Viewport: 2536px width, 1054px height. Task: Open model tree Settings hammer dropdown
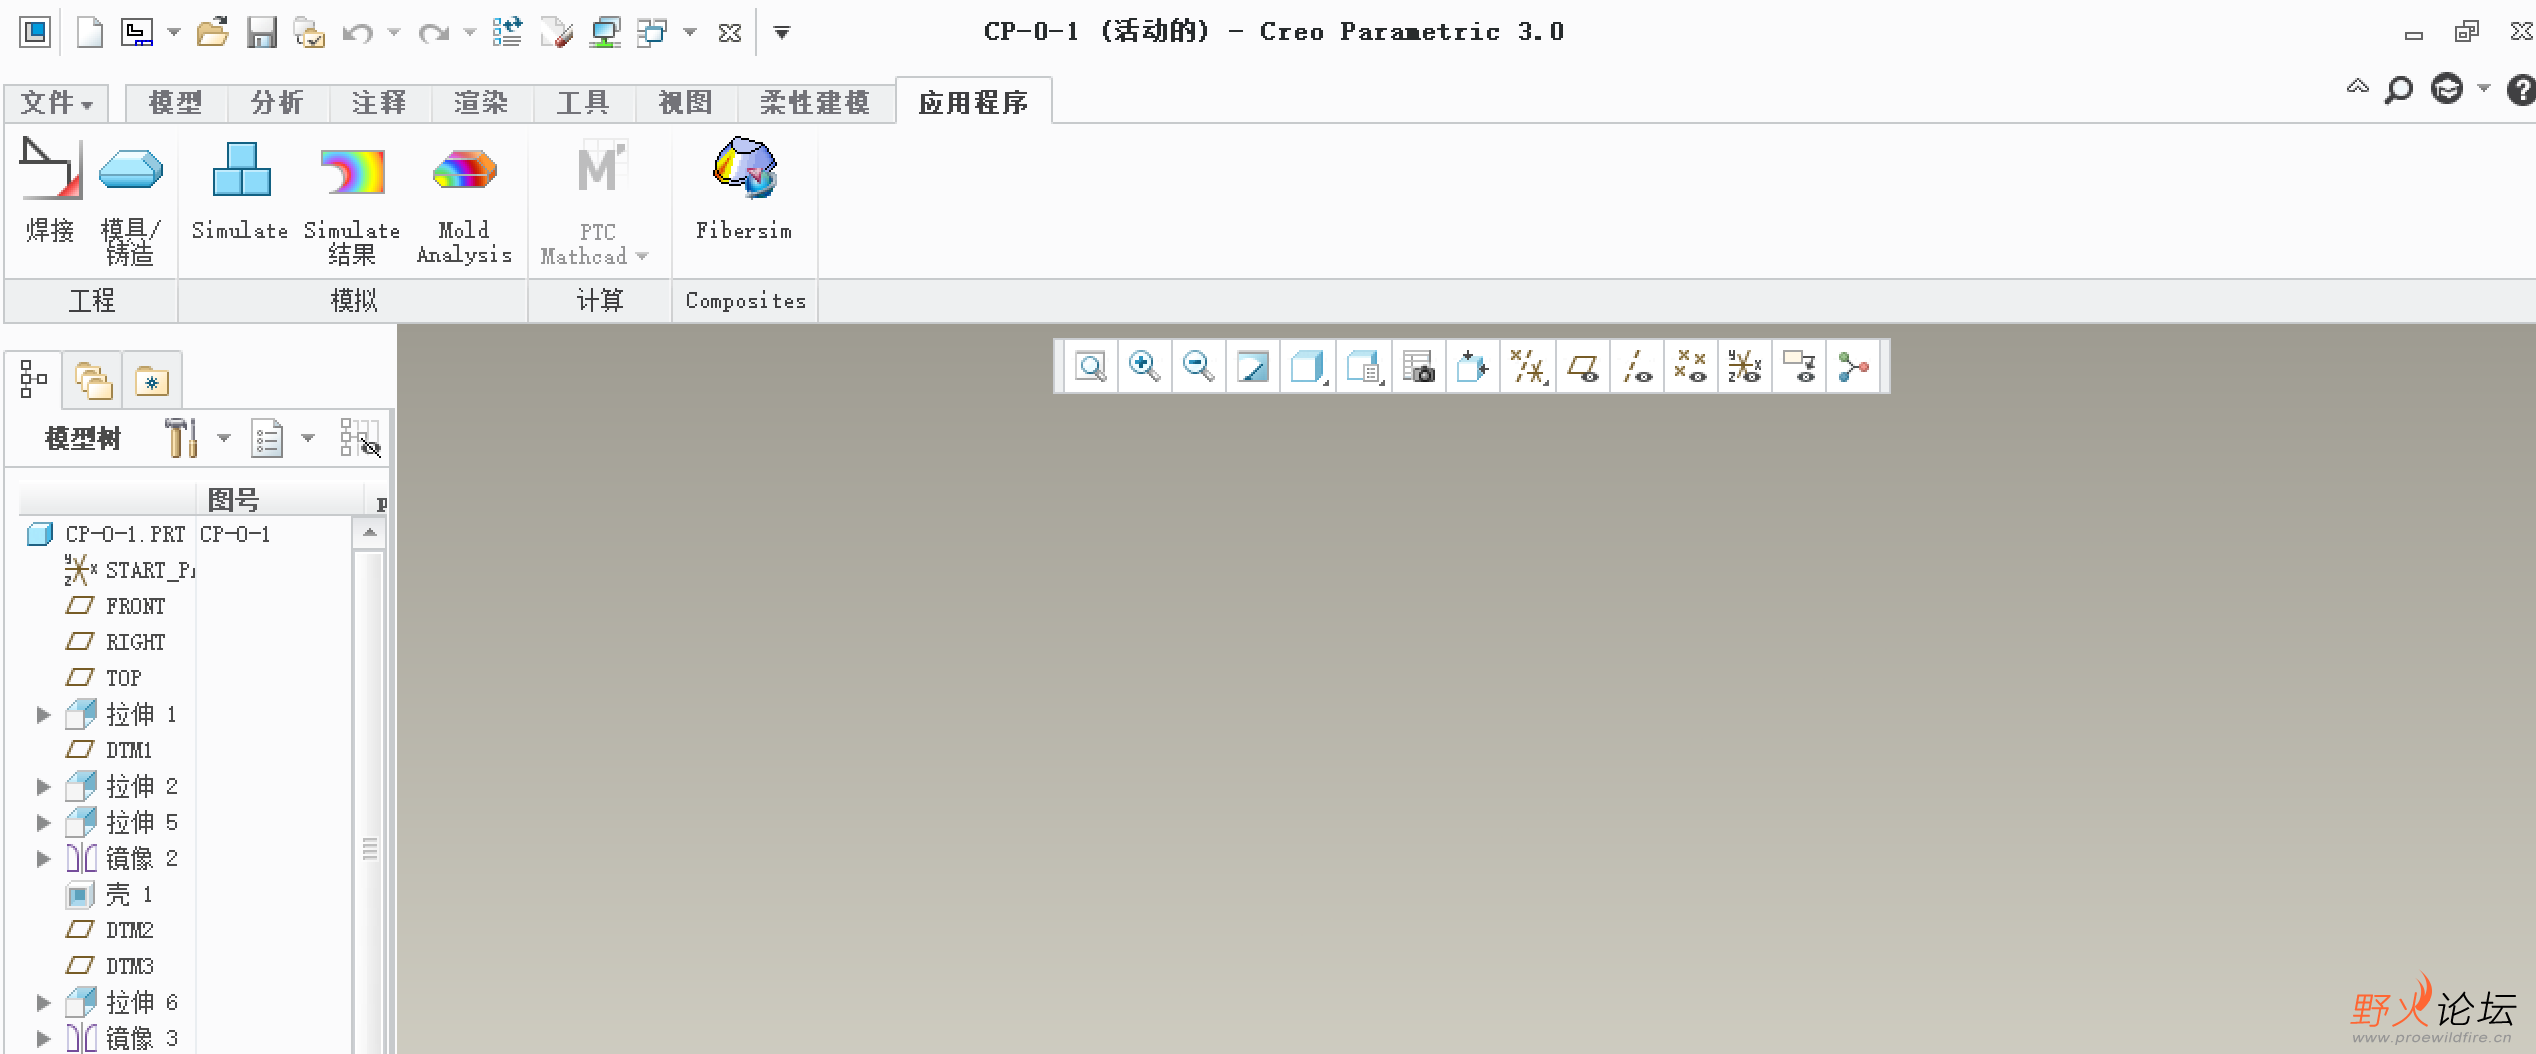pyautogui.click(x=224, y=438)
